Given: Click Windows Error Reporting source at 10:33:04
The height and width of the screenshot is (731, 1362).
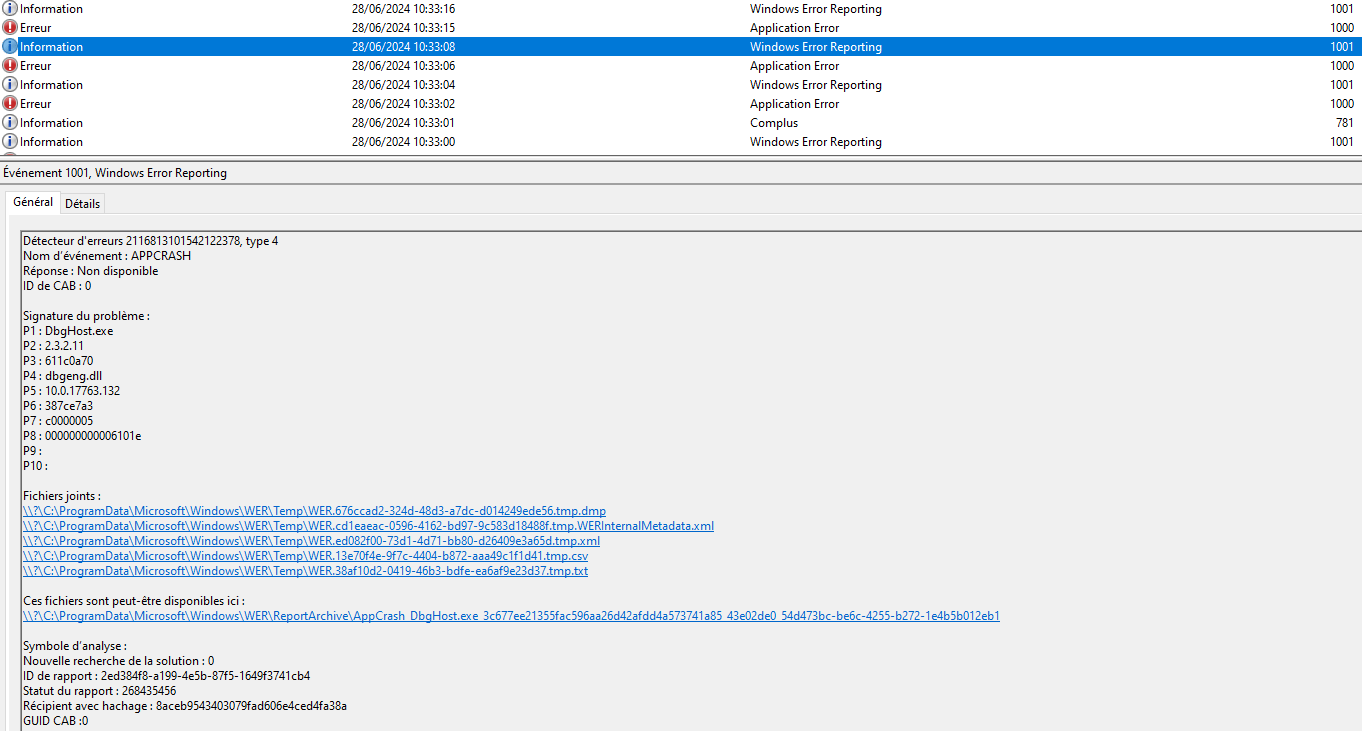Looking at the screenshot, I should click(x=816, y=85).
